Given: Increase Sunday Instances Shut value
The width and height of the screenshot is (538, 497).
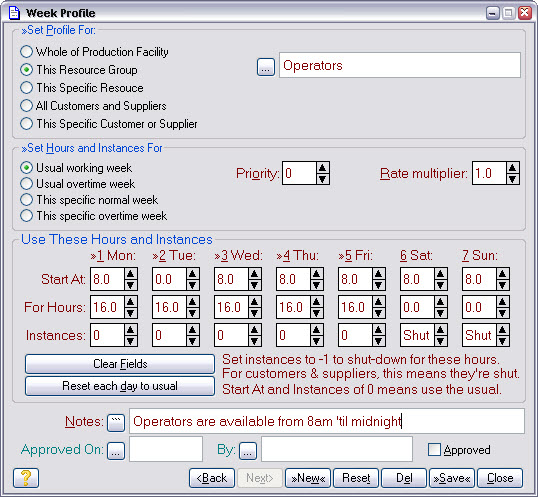Looking at the screenshot, I should [502, 330].
